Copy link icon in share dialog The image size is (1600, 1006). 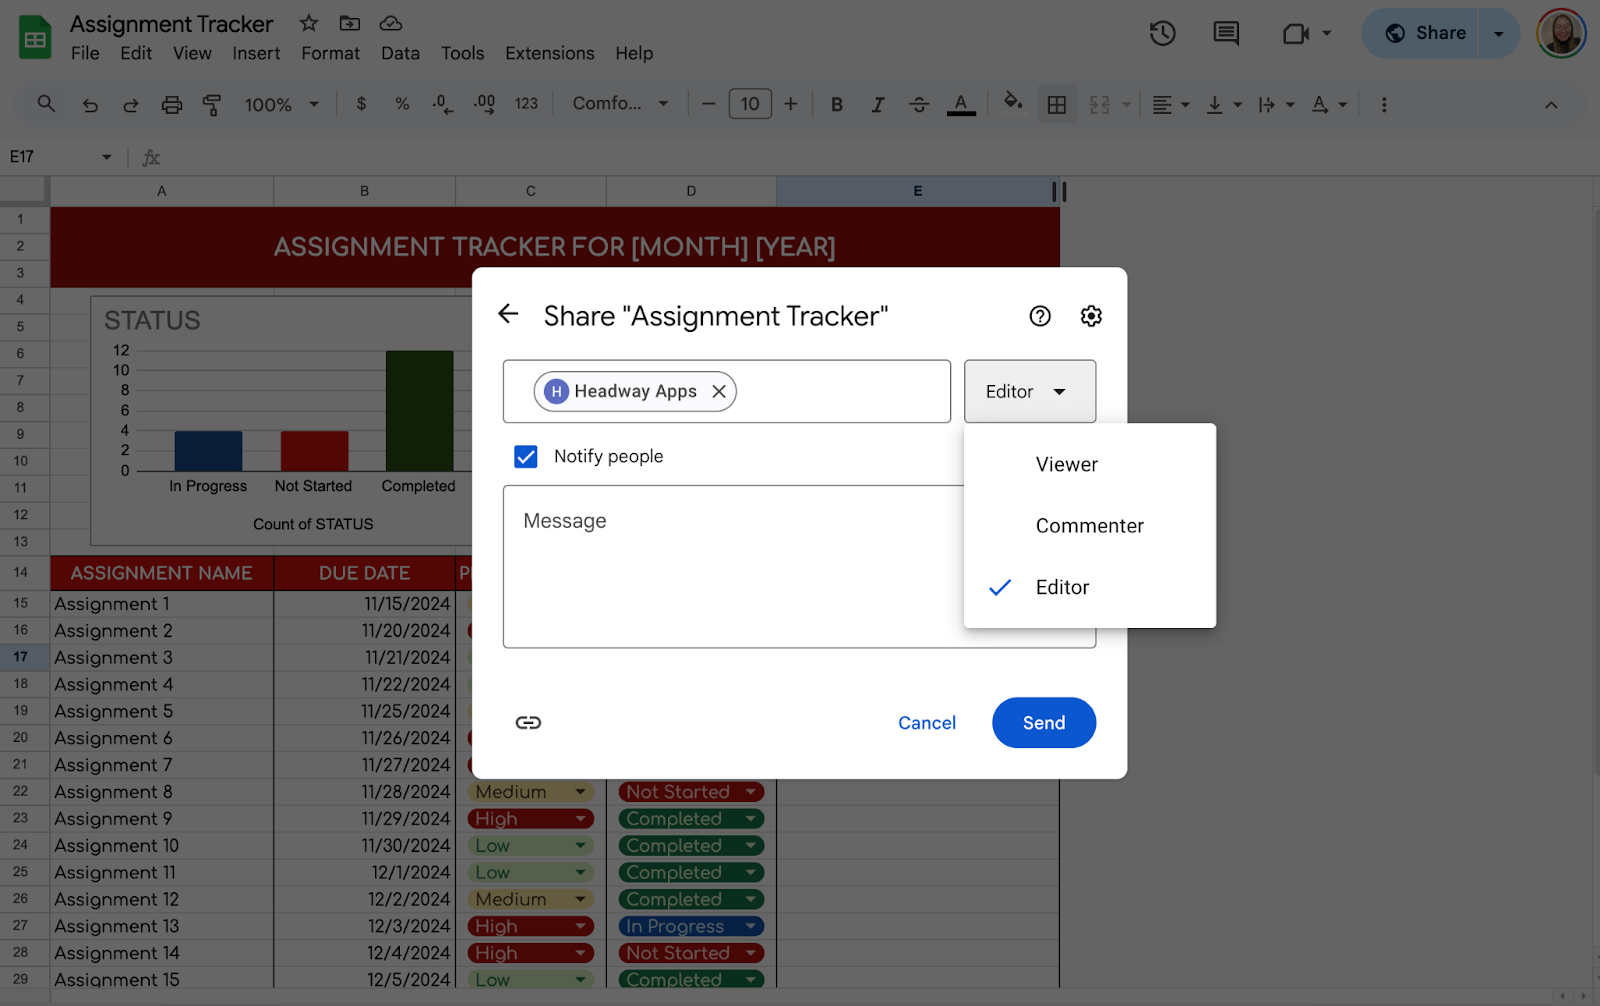[528, 723]
